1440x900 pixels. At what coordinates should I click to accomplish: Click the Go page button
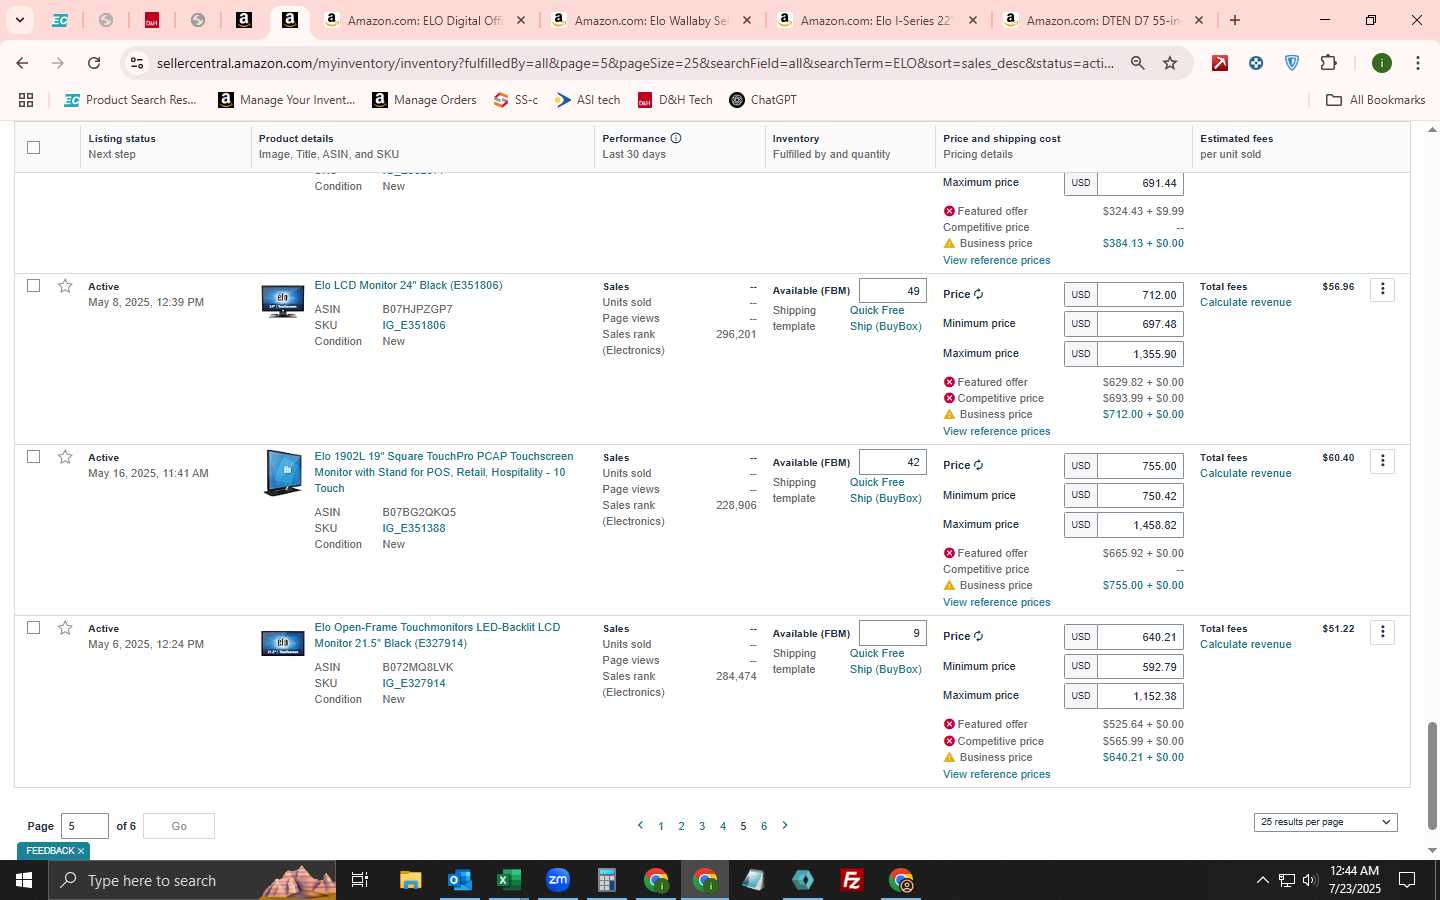[x=179, y=826]
